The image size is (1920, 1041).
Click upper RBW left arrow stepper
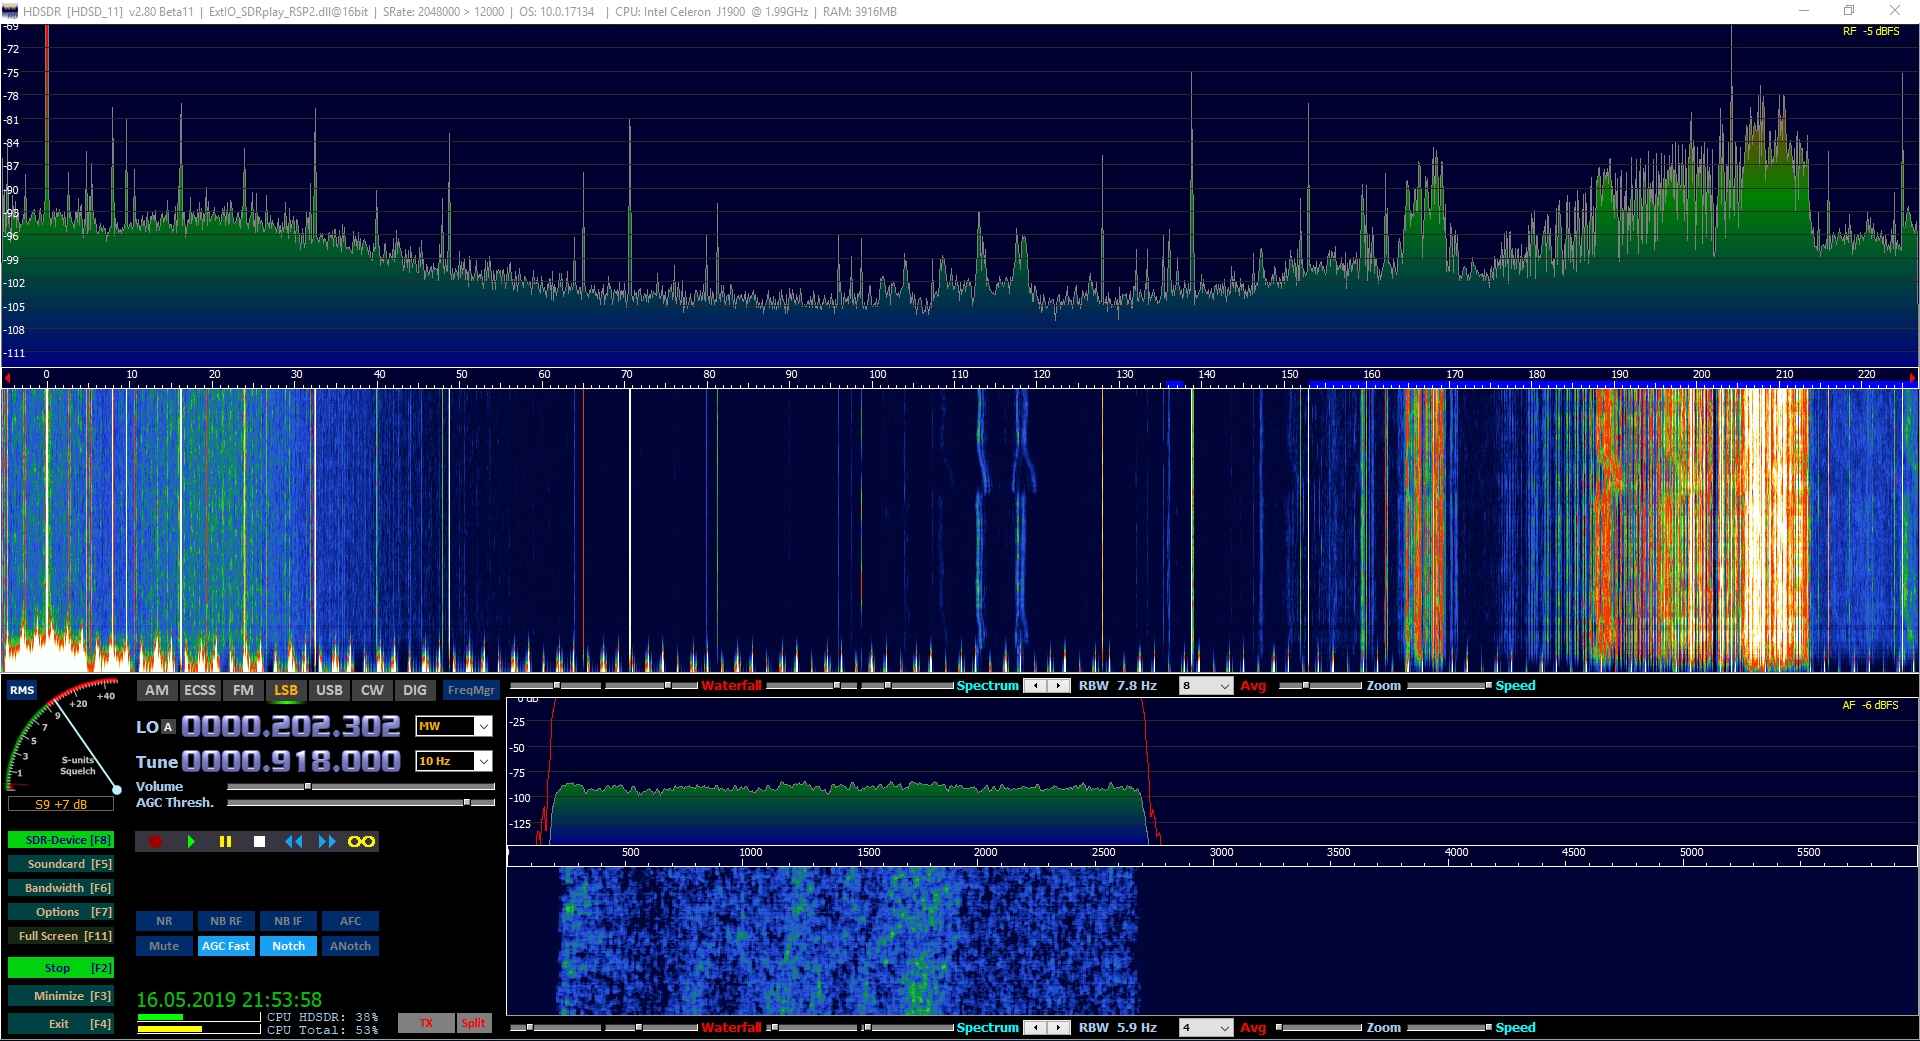click(1036, 686)
